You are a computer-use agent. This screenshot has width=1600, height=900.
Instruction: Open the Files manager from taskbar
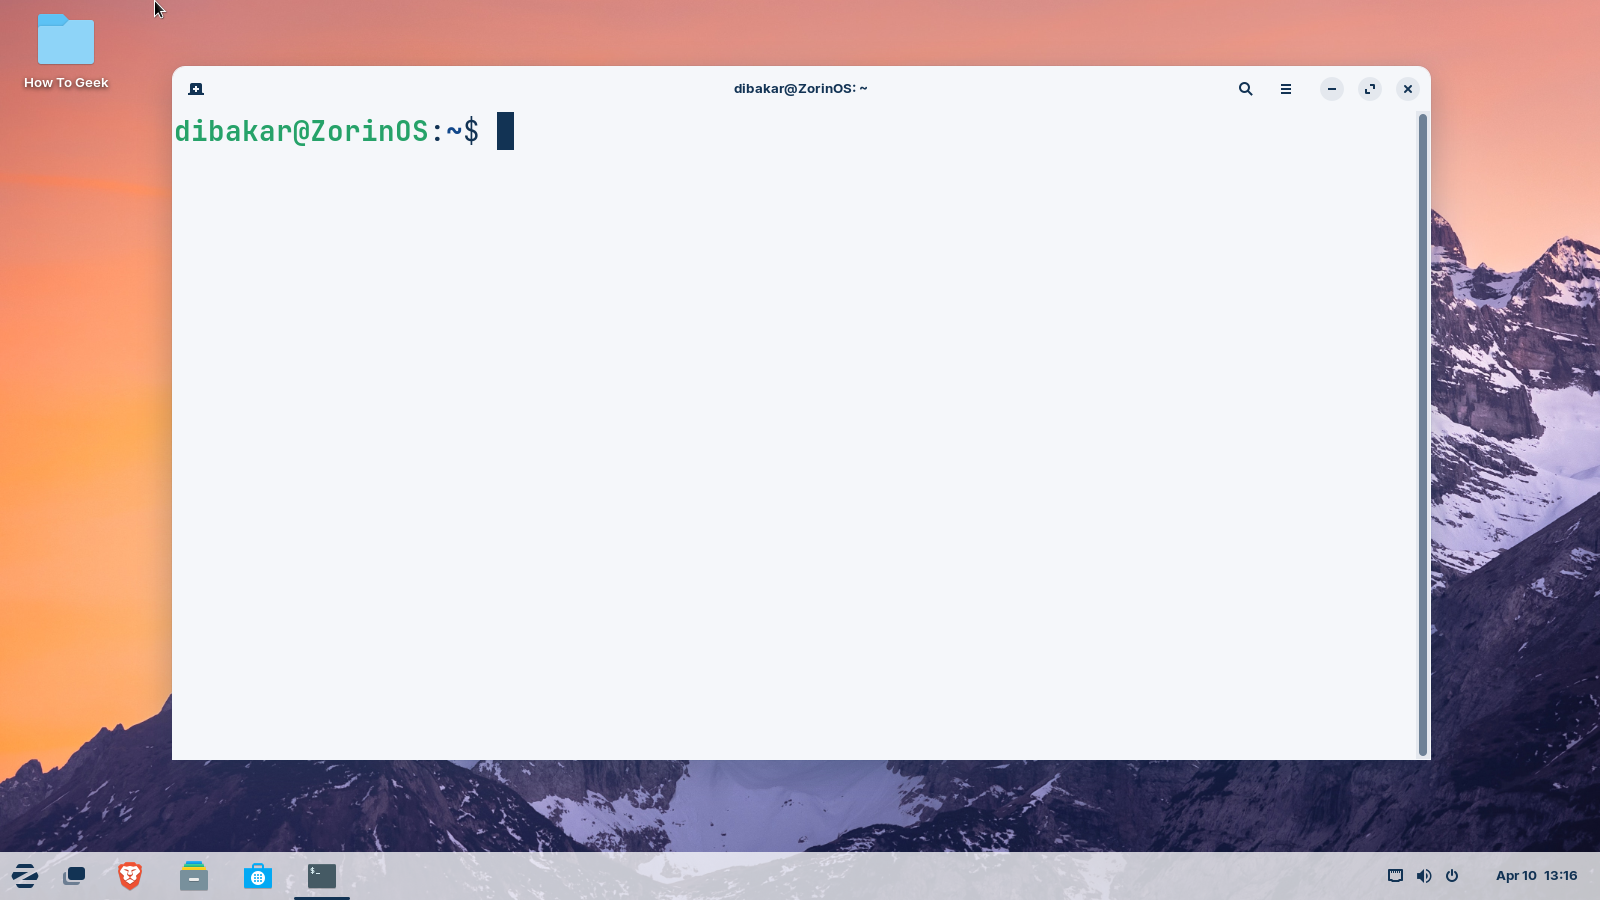194,876
